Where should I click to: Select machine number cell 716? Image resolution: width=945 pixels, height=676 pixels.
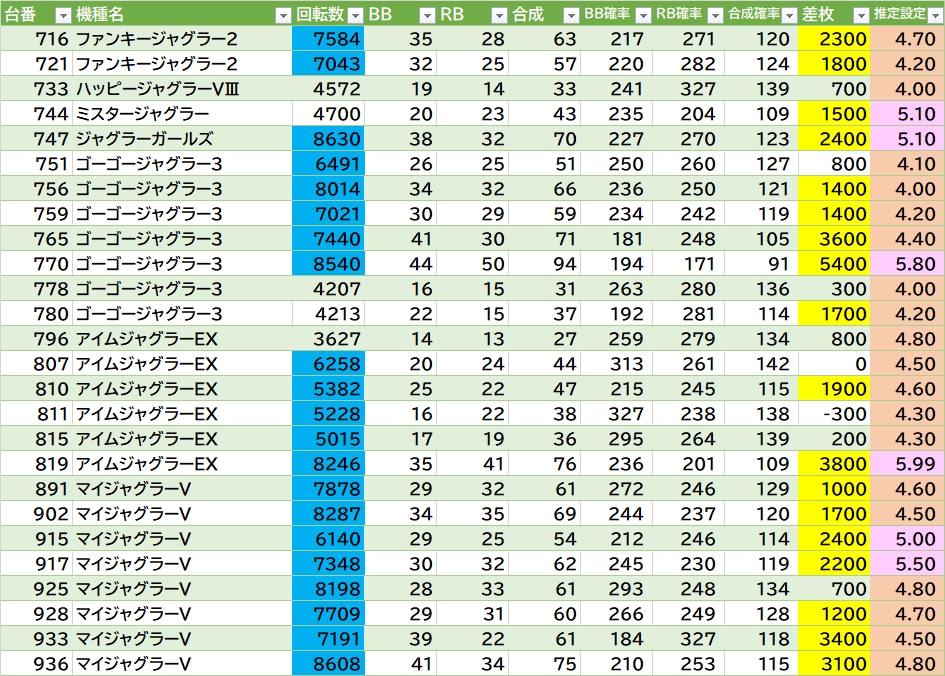pyautogui.click(x=37, y=39)
